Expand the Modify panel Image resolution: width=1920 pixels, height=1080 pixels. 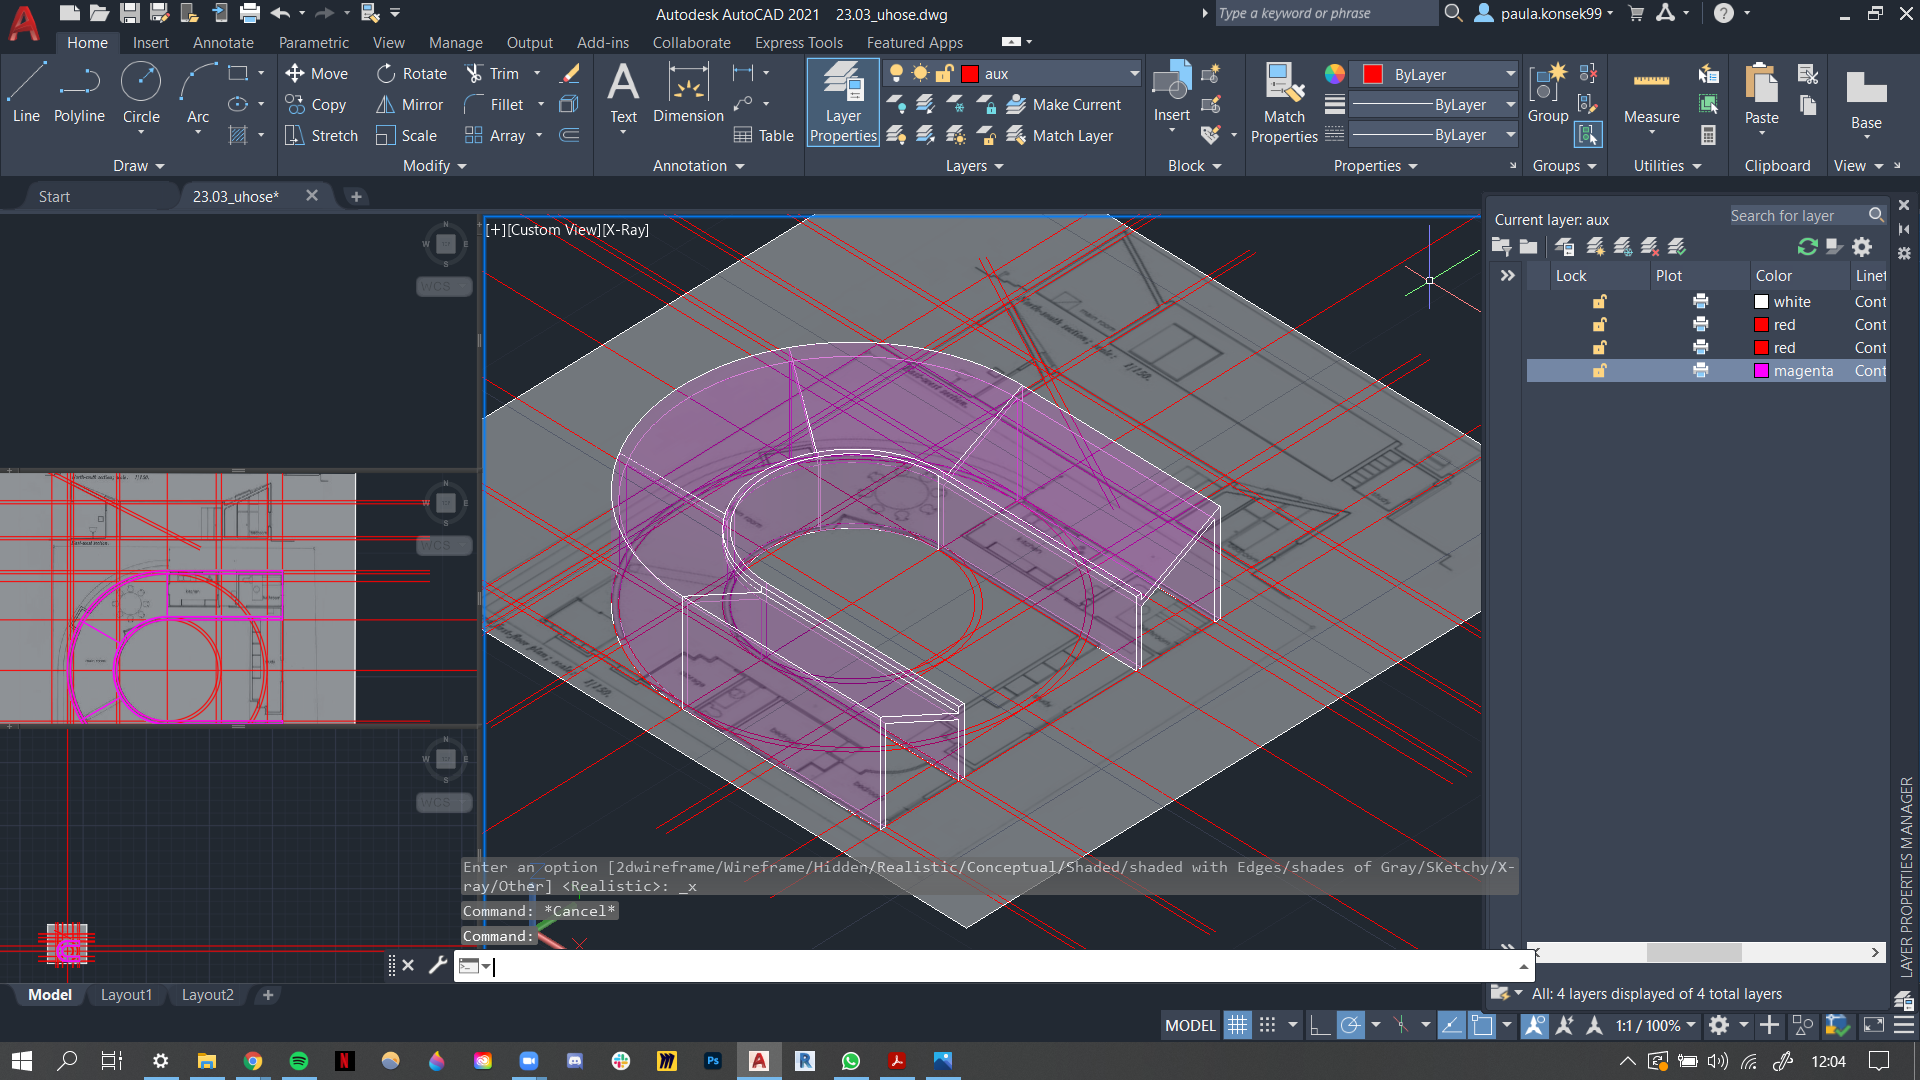[x=435, y=166]
